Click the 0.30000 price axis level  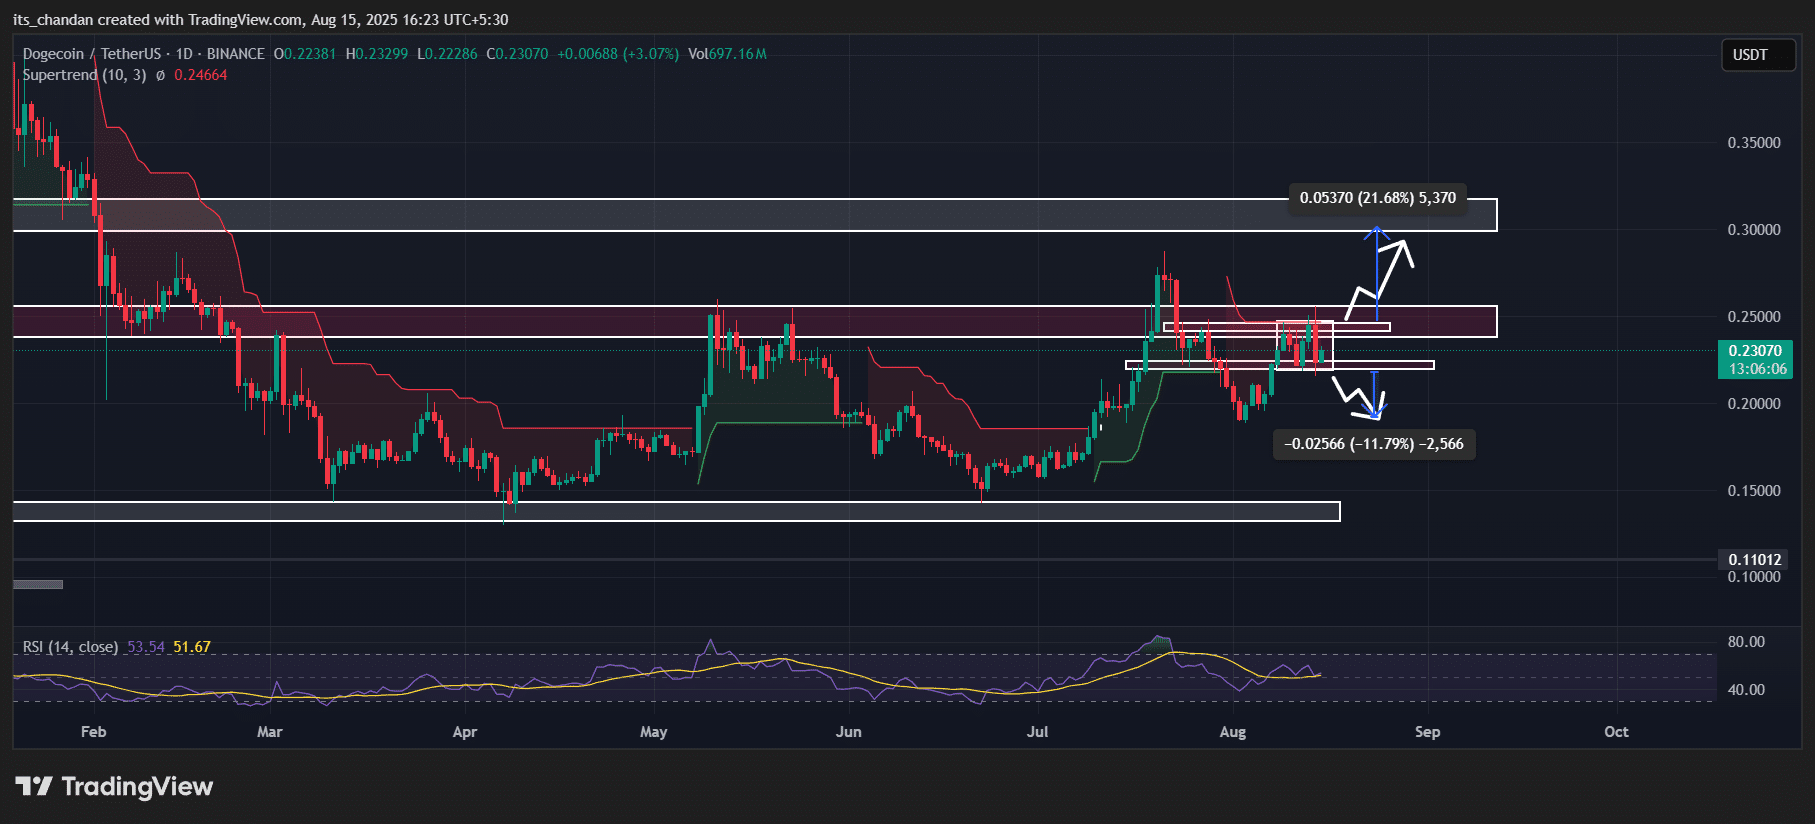[x=1753, y=230]
